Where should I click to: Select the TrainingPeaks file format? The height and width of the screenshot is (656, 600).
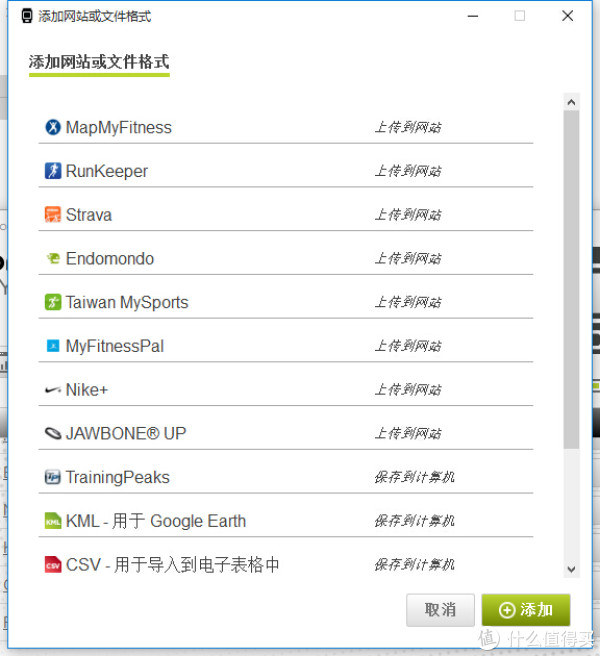tap(286, 477)
